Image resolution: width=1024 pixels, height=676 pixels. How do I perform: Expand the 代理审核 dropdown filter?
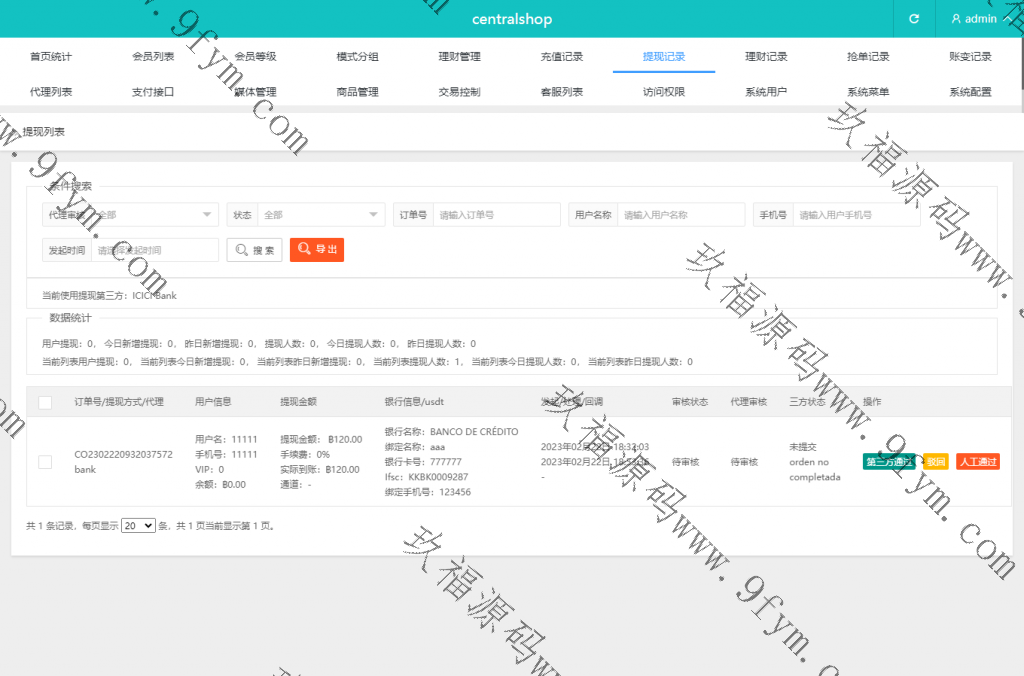tap(154, 215)
